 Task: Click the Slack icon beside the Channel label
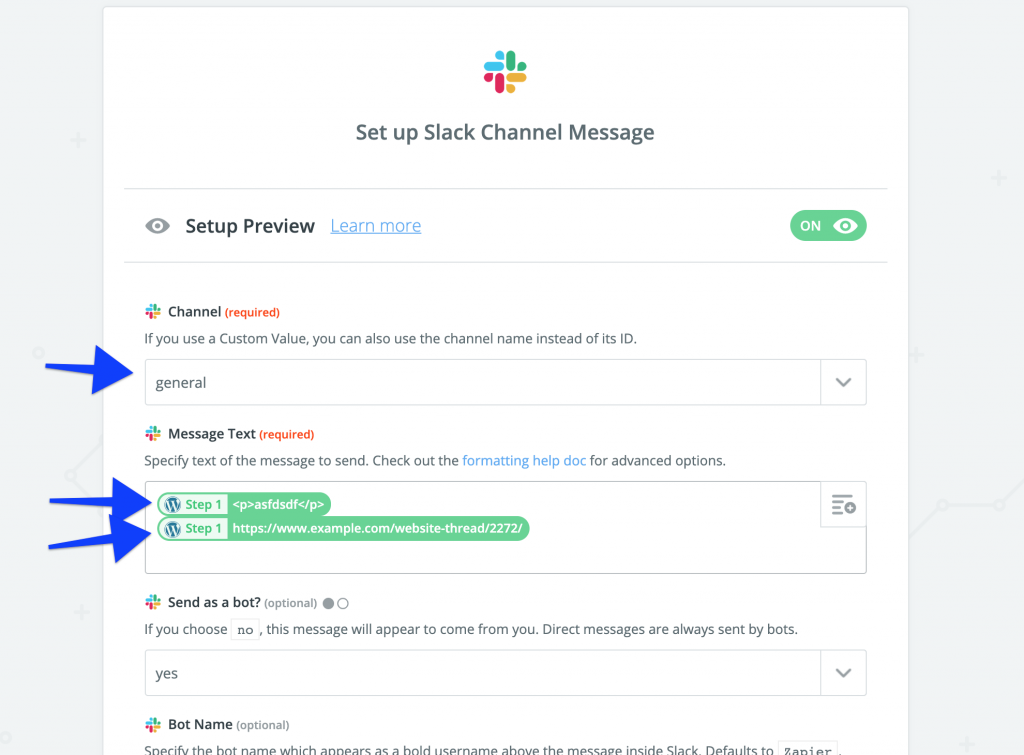coord(154,311)
